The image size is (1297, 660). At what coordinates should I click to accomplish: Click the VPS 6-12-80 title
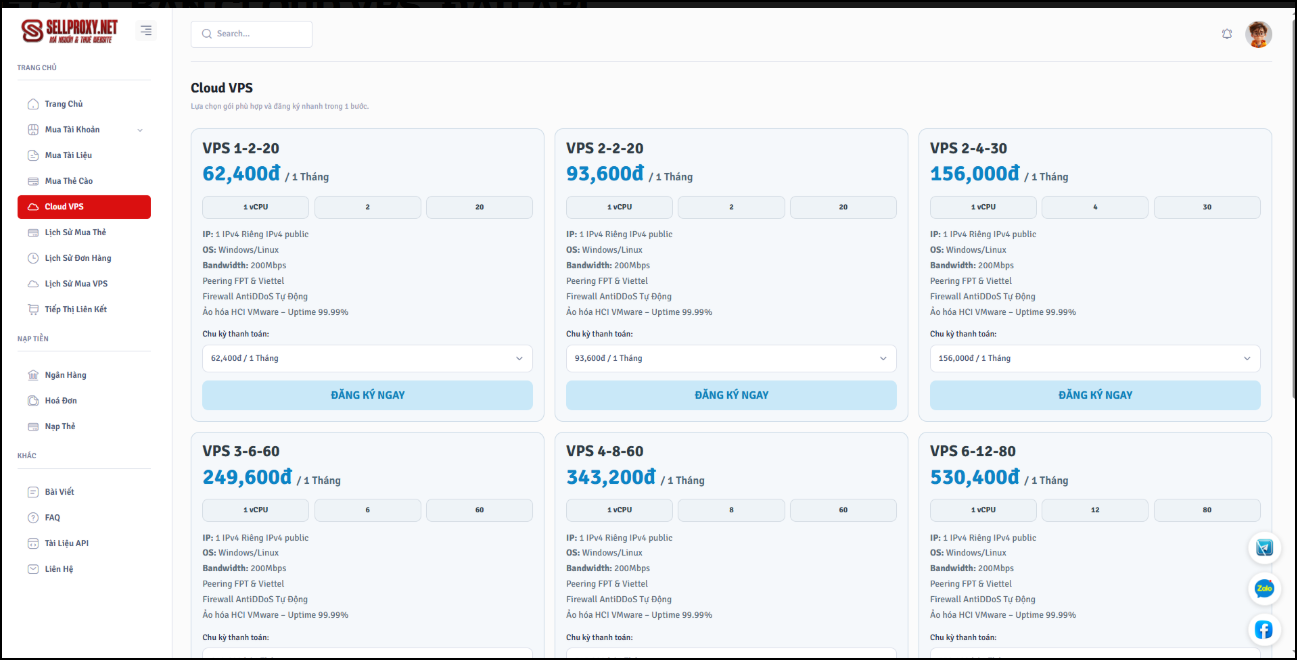973,452
